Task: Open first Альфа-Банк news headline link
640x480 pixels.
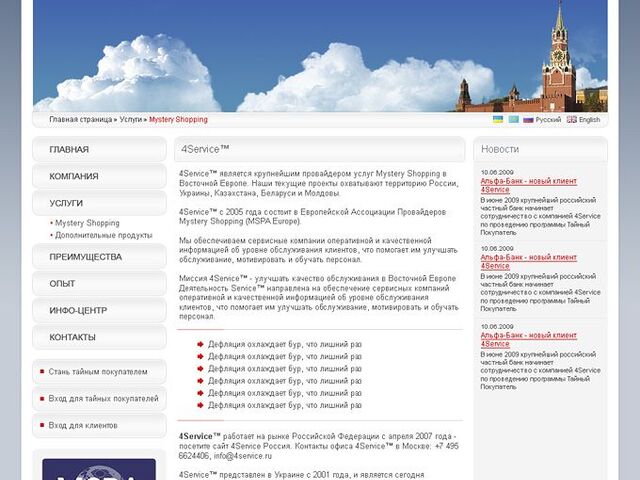Action: (529, 185)
